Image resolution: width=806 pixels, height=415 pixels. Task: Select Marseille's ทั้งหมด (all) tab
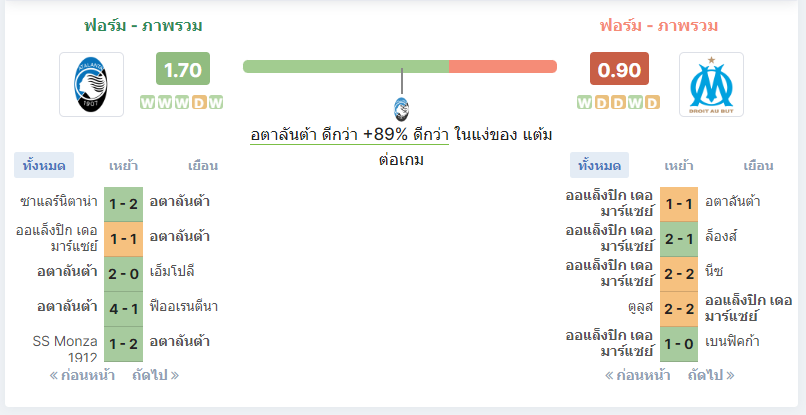tap(599, 165)
